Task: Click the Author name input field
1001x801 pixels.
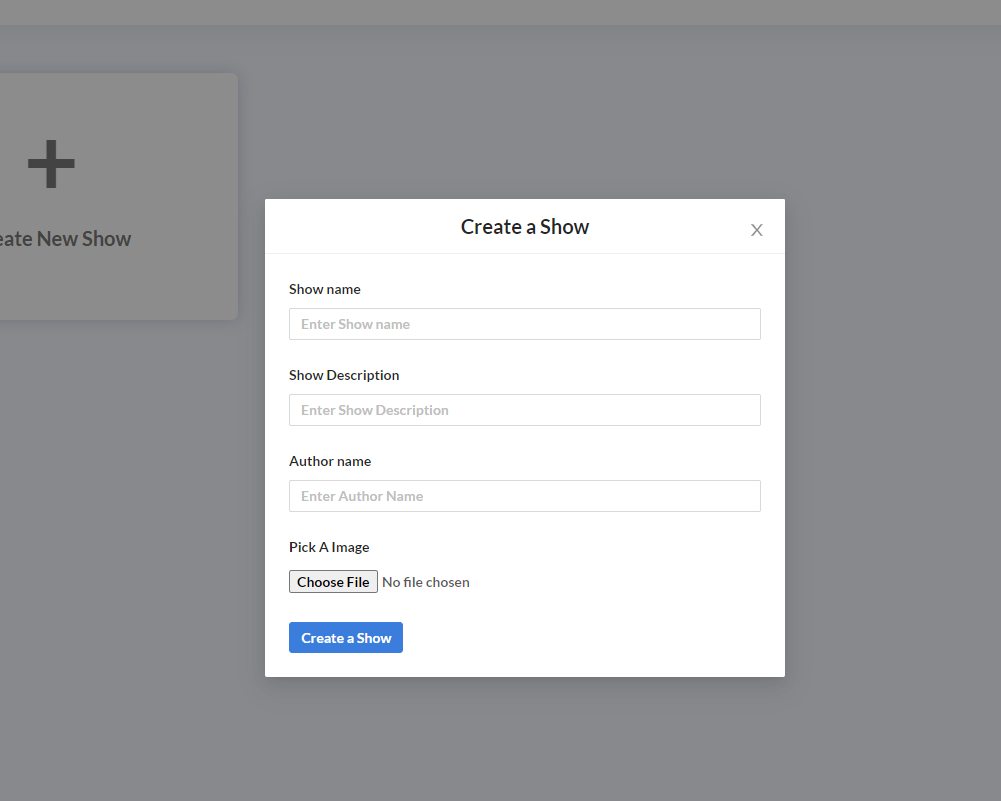Action: (525, 496)
